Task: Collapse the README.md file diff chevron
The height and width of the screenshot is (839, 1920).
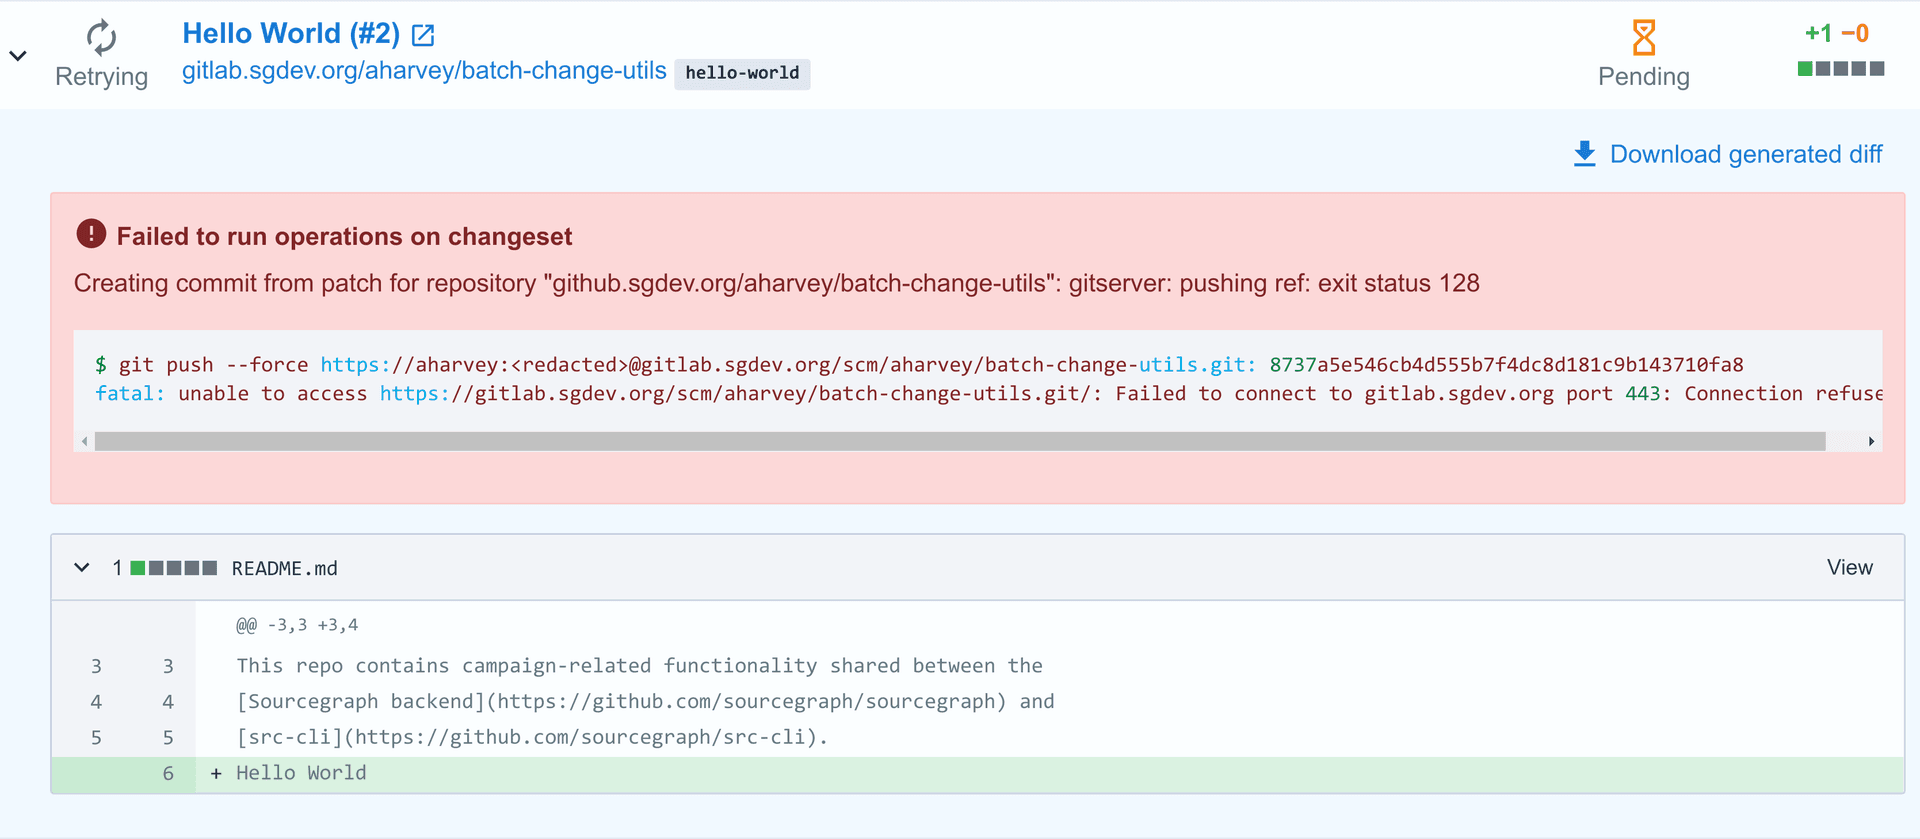Action: pyautogui.click(x=82, y=568)
